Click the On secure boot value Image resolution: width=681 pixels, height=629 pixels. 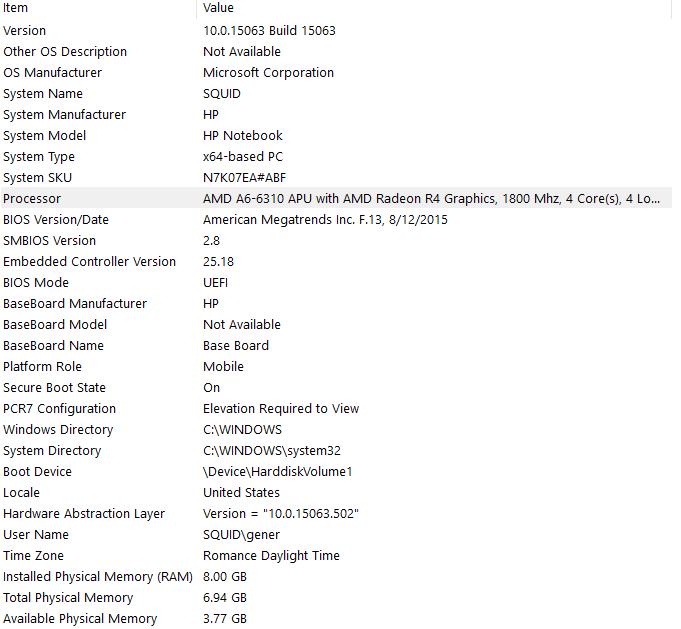click(x=212, y=387)
